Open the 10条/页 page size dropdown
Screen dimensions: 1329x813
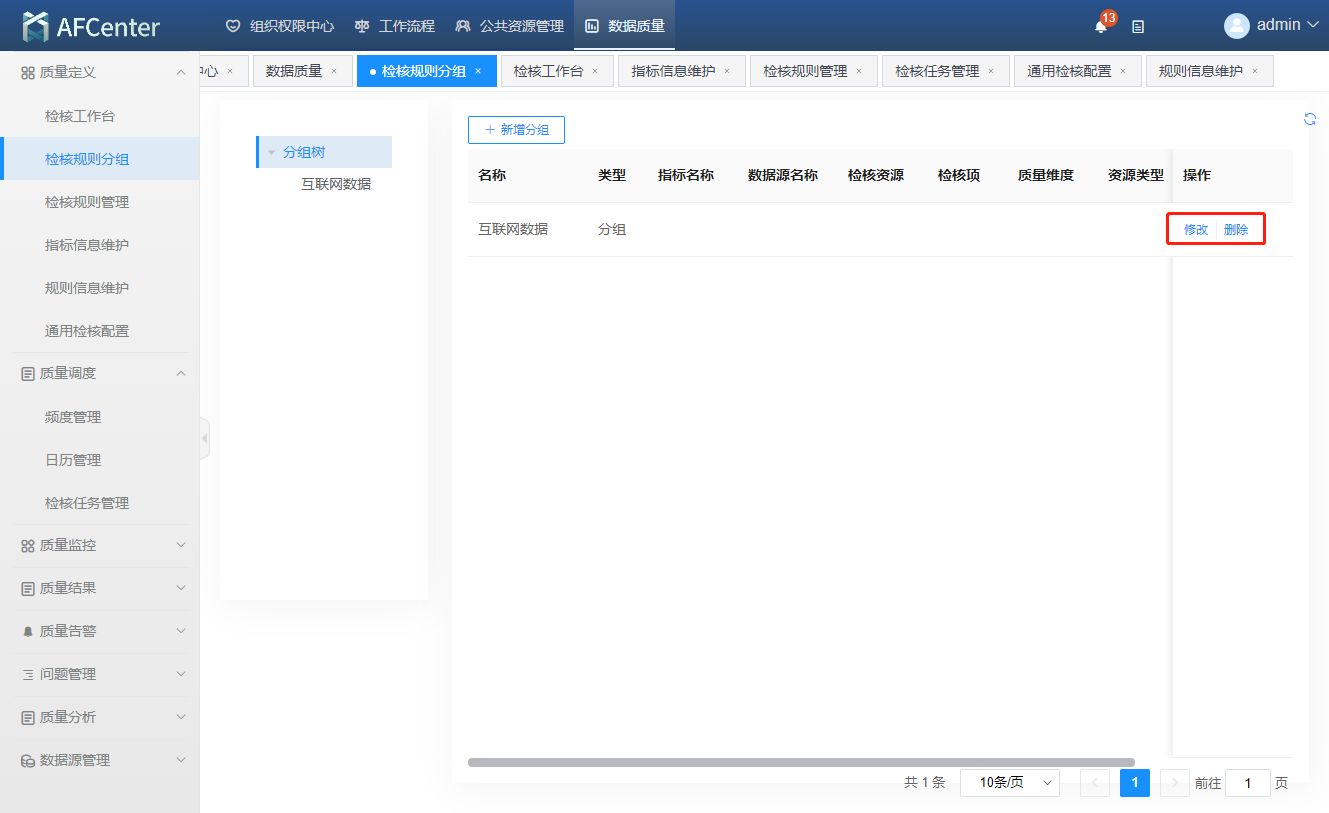tap(1009, 783)
